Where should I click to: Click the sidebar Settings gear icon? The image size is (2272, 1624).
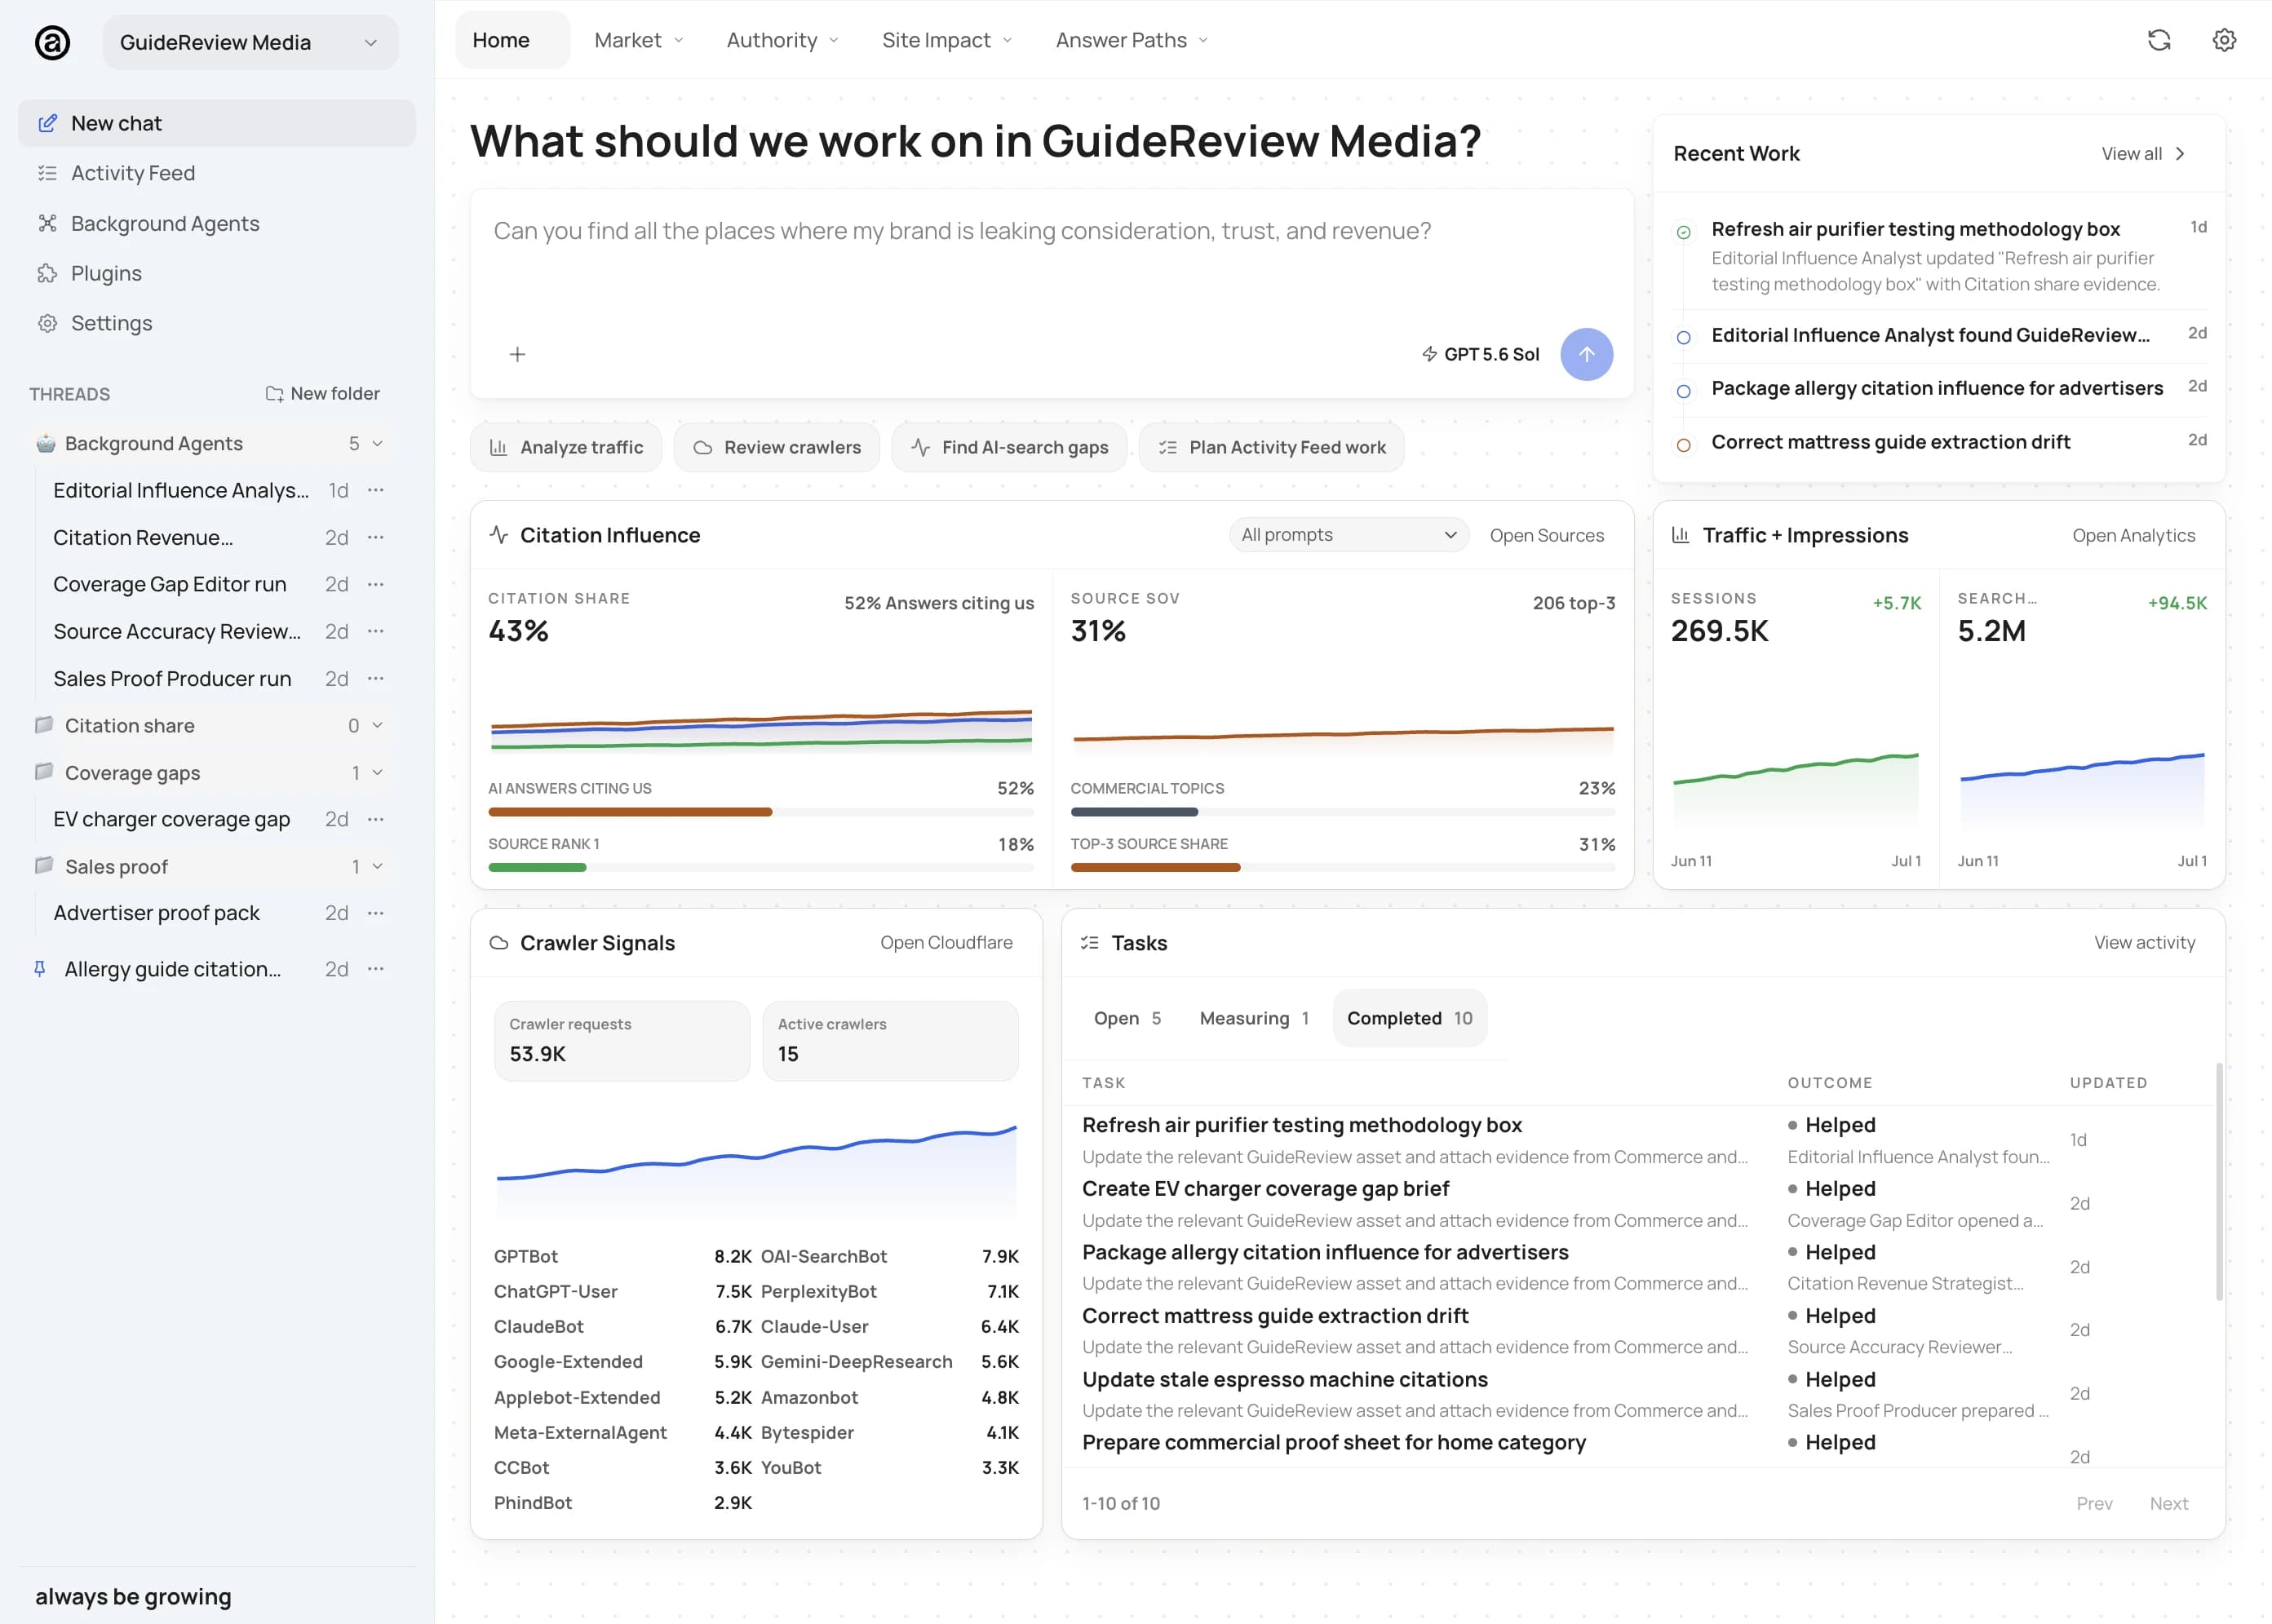coord(47,323)
